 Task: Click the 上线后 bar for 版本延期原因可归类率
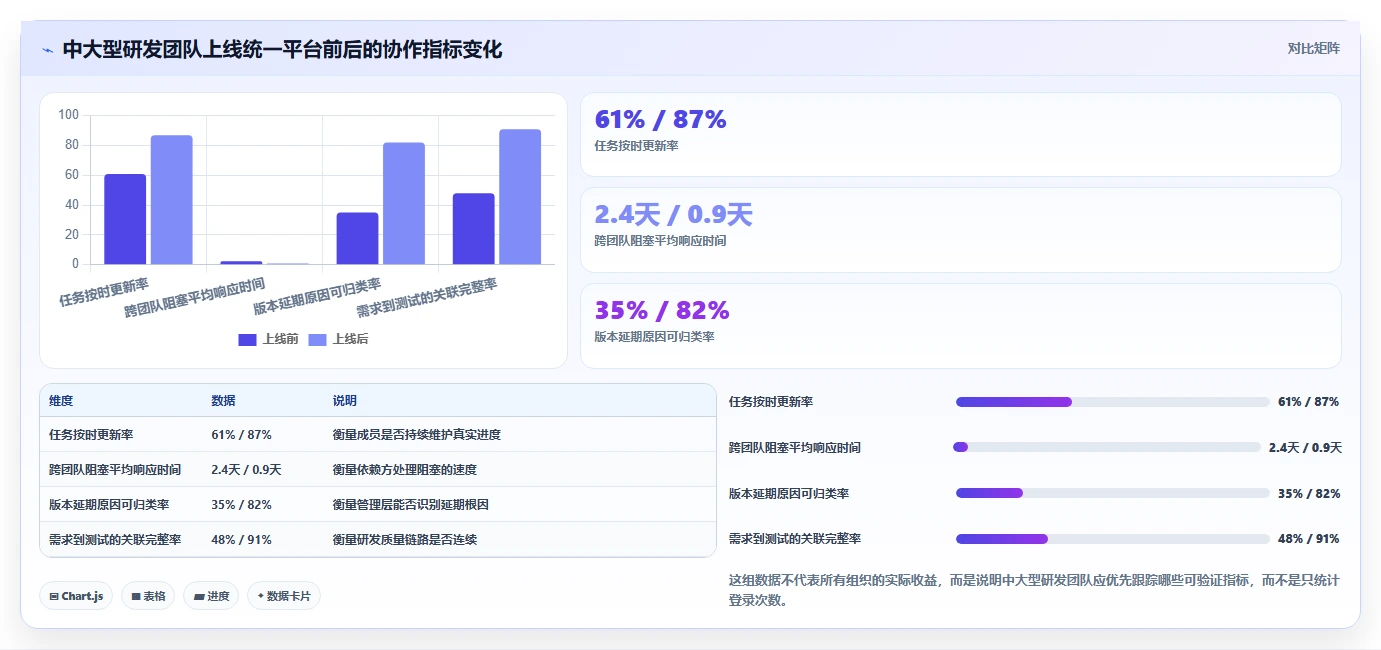pyautogui.click(x=403, y=204)
